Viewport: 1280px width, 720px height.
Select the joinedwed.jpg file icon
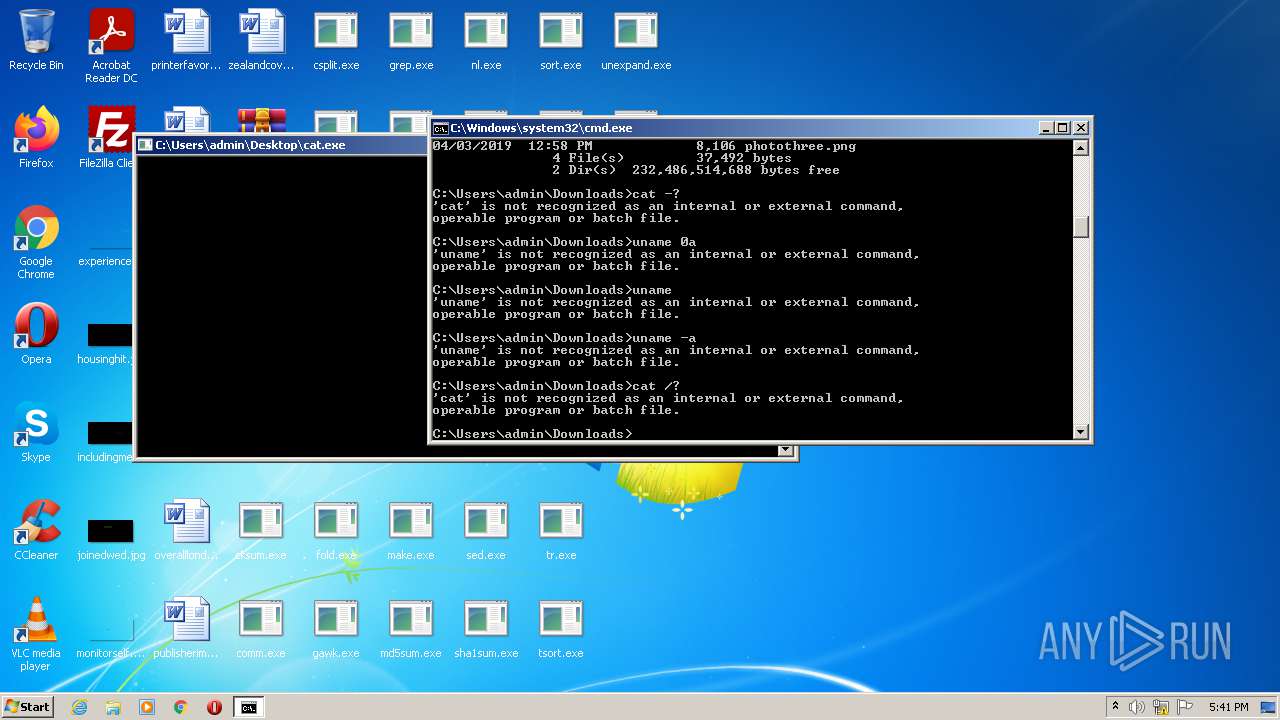click(x=111, y=538)
